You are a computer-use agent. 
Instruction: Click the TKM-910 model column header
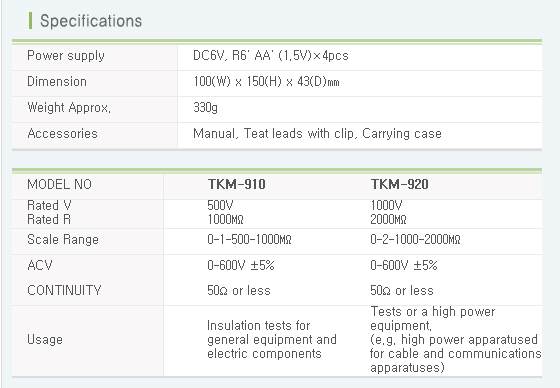click(236, 185)
